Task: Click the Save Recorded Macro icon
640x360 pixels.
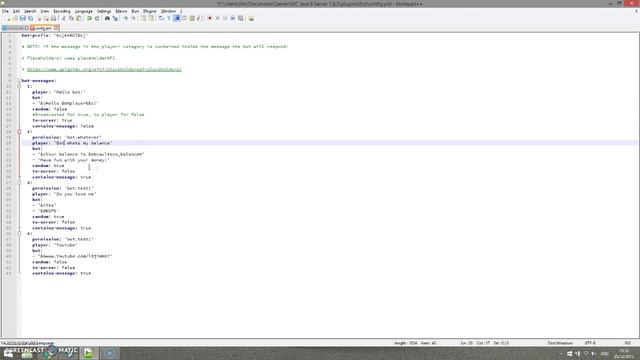Action: [x=241, y=18]
